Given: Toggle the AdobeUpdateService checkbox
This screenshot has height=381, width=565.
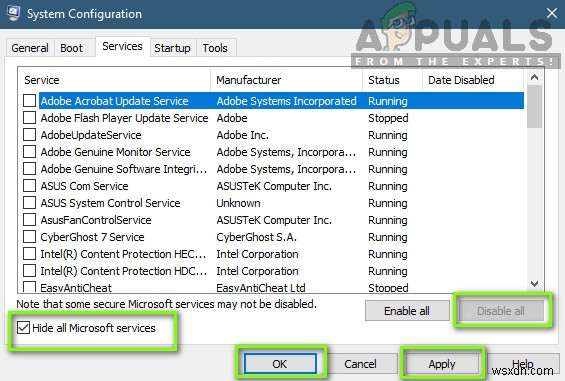Looking at the screenshot, I should 29,134.
